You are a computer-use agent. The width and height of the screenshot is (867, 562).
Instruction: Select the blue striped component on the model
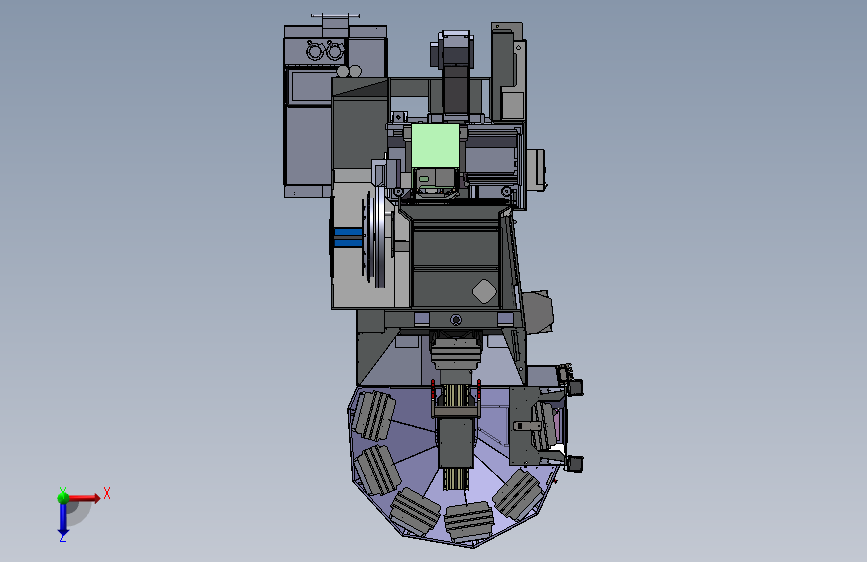pos(348,238)
